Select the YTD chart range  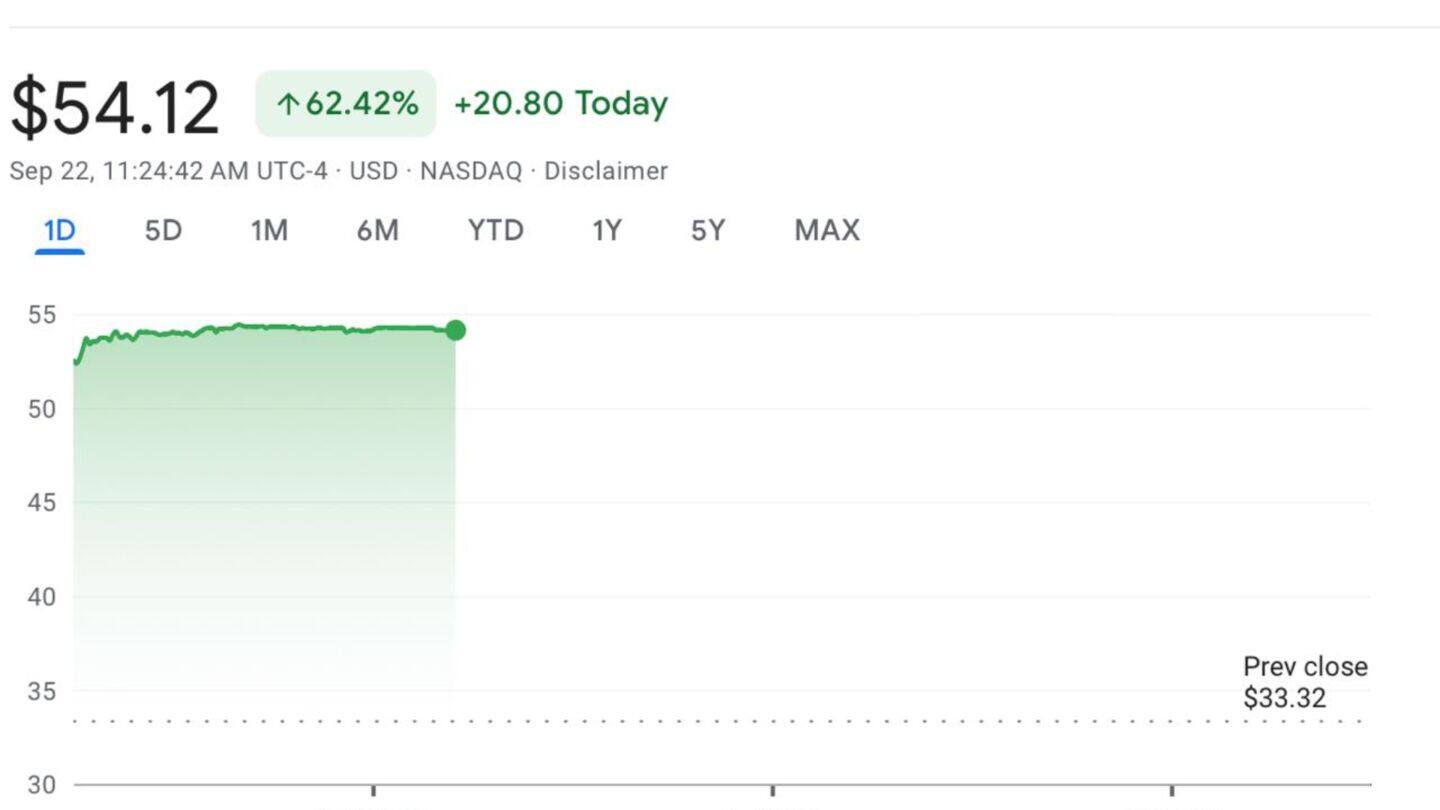pyautogui.click(x=495, y=230)
